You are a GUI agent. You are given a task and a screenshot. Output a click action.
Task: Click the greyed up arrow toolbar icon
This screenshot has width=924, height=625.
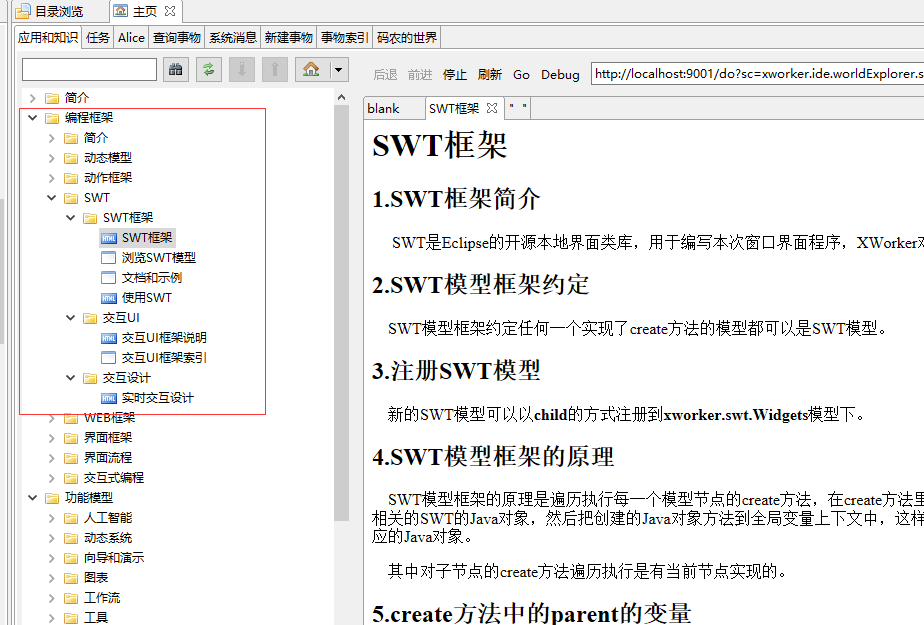point(275,70)
